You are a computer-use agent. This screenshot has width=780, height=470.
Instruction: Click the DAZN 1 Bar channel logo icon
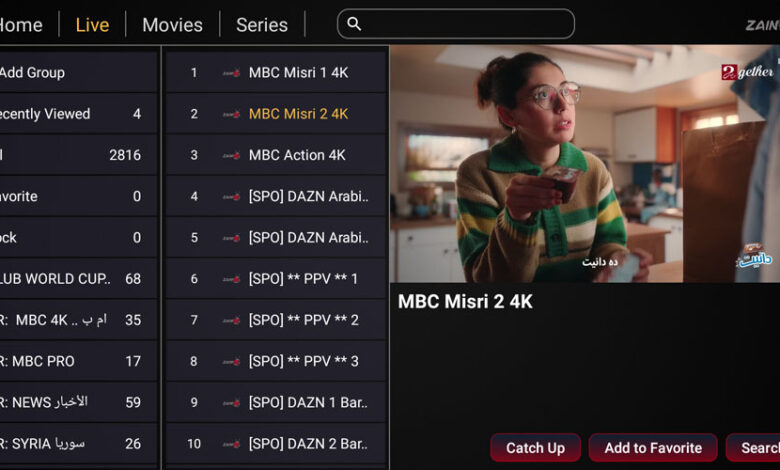pyautogui.click(x=231, y=403)
